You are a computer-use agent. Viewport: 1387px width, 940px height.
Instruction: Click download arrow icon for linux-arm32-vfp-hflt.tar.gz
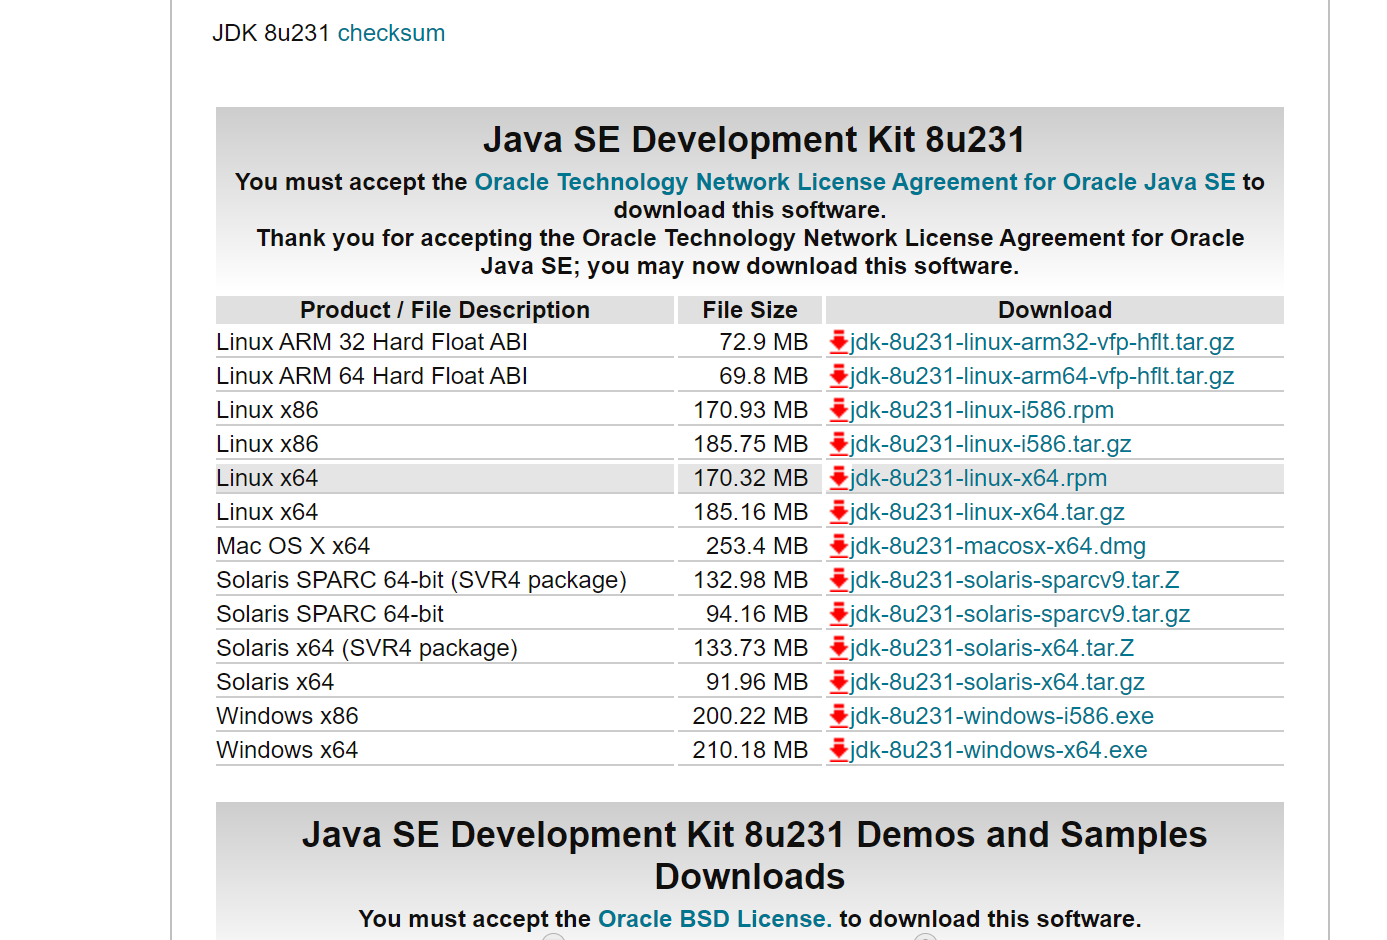click(x=839, y=342)
